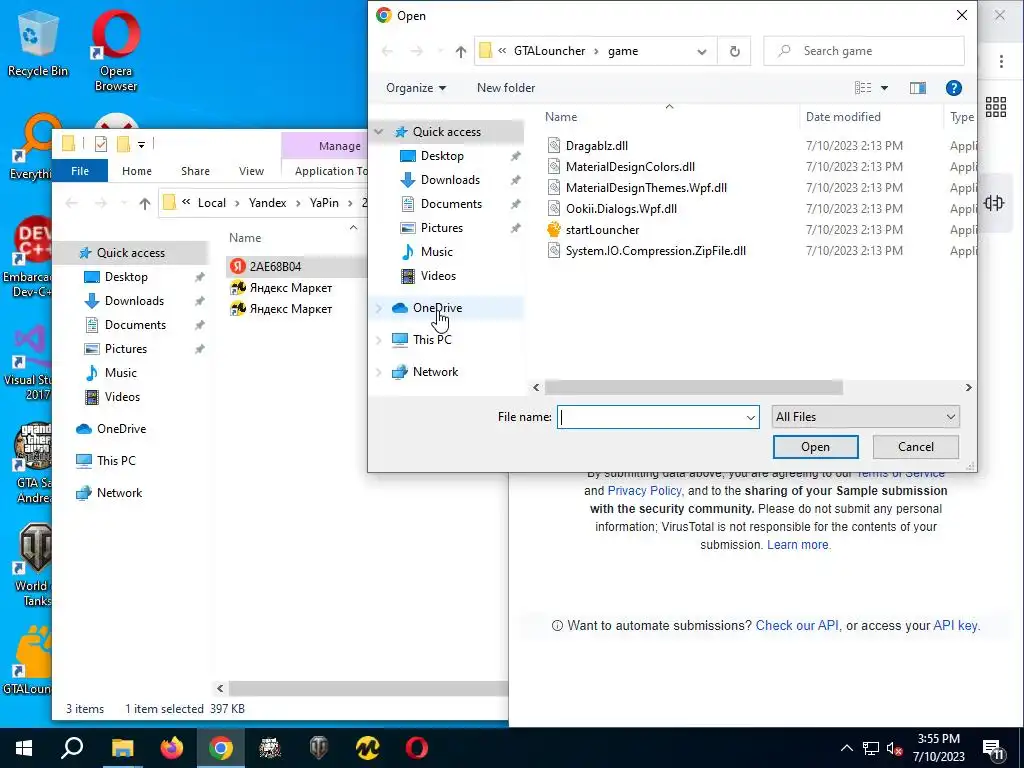The image size is (1024, 768).
Task: Select Documents in Open dialog sidebar
Action: click(x=451, y=204)
